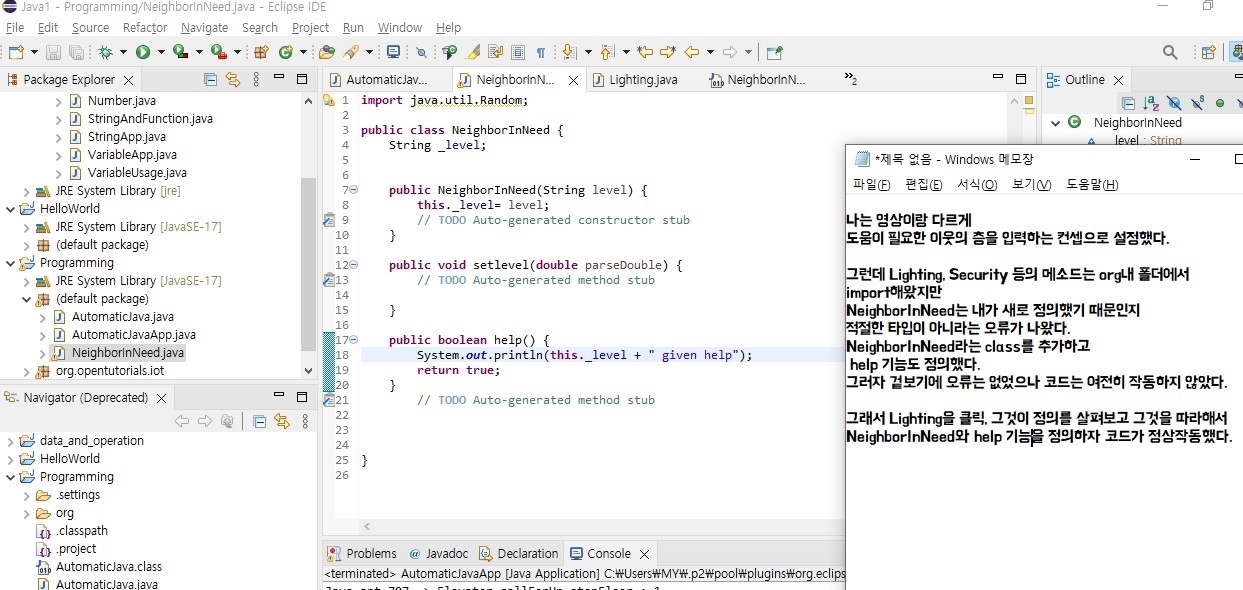Open the Navigate menu
This screenshot has height=590, width=1243.
click(x=205, y=27)
